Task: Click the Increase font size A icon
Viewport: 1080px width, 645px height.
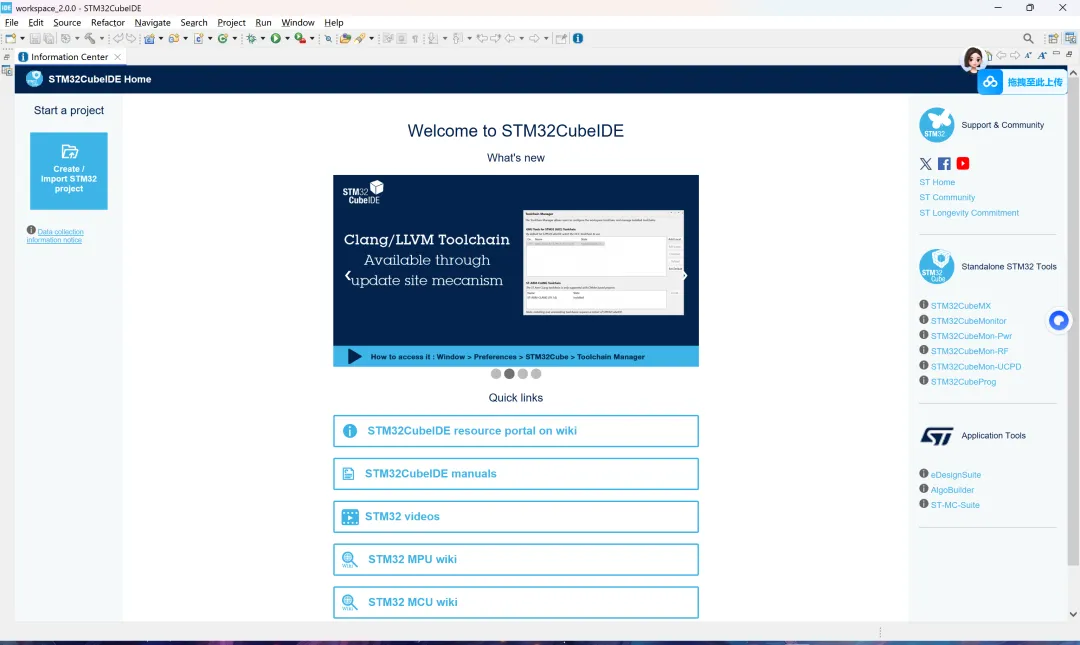Action: point(1042,55)
